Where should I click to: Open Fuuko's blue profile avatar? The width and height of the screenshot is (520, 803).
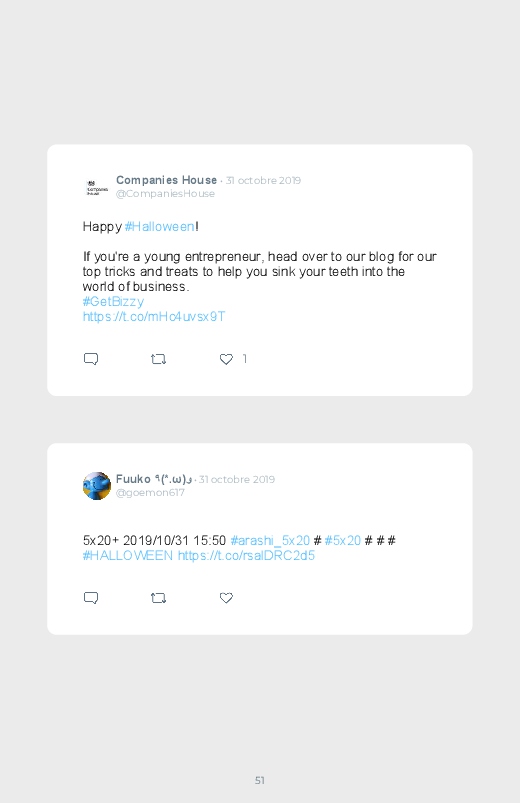[x=97, y=486]
